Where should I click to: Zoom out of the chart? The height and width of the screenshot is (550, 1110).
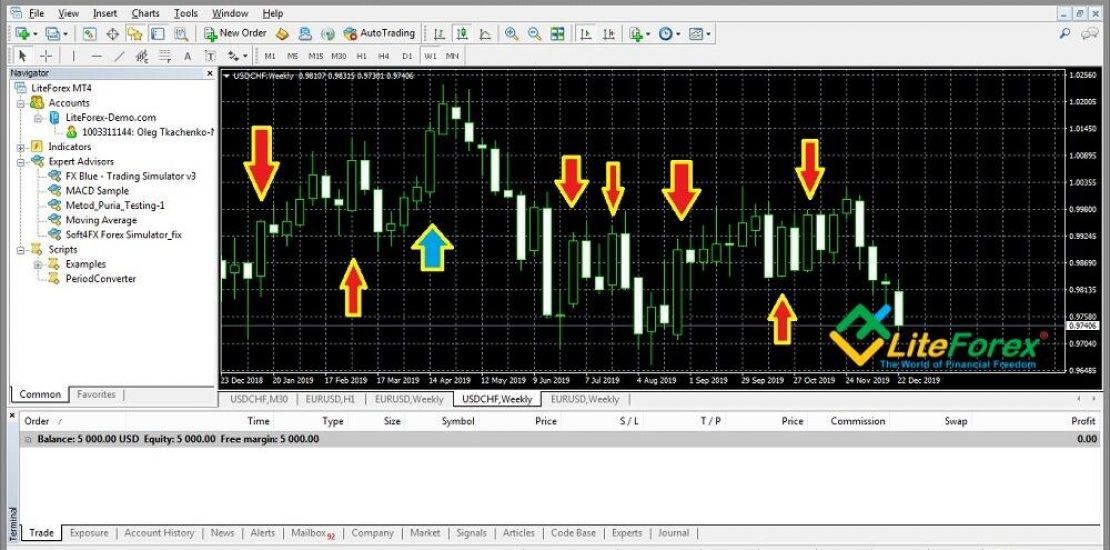tap(534, 34)
